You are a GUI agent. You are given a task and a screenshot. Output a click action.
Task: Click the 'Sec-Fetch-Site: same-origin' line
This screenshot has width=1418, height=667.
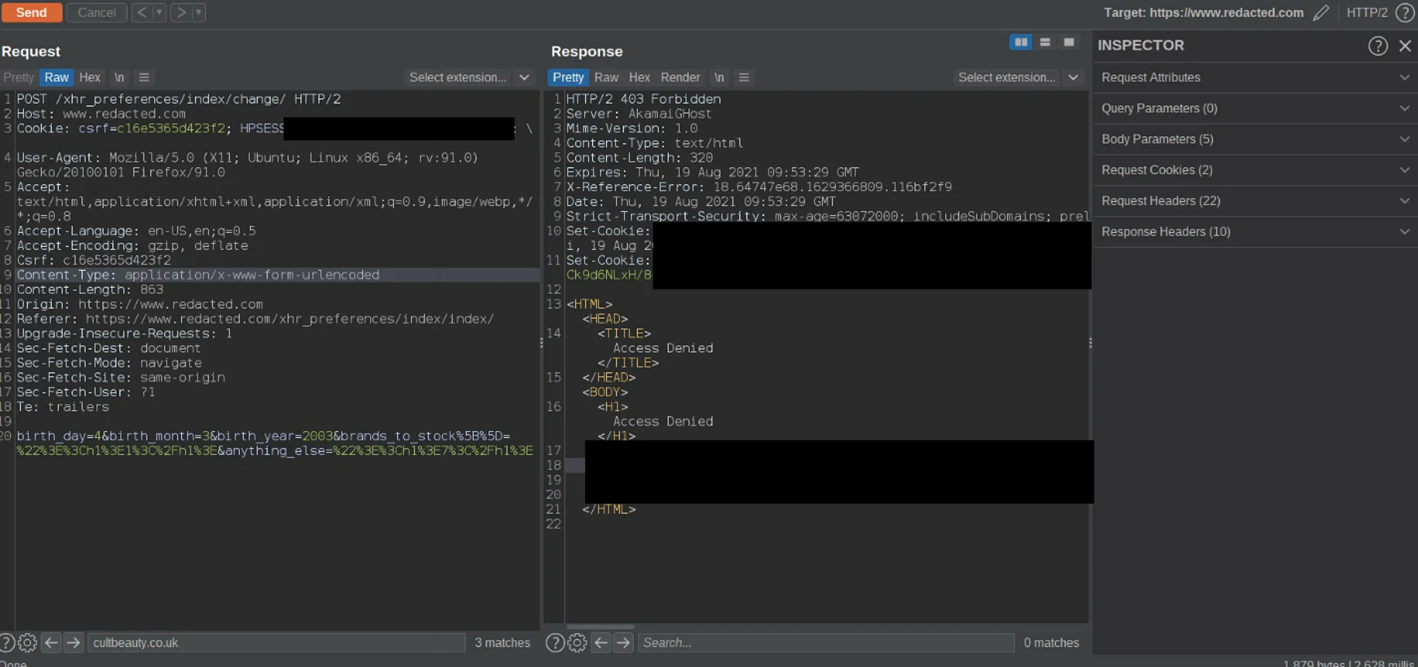click(120, 378)
